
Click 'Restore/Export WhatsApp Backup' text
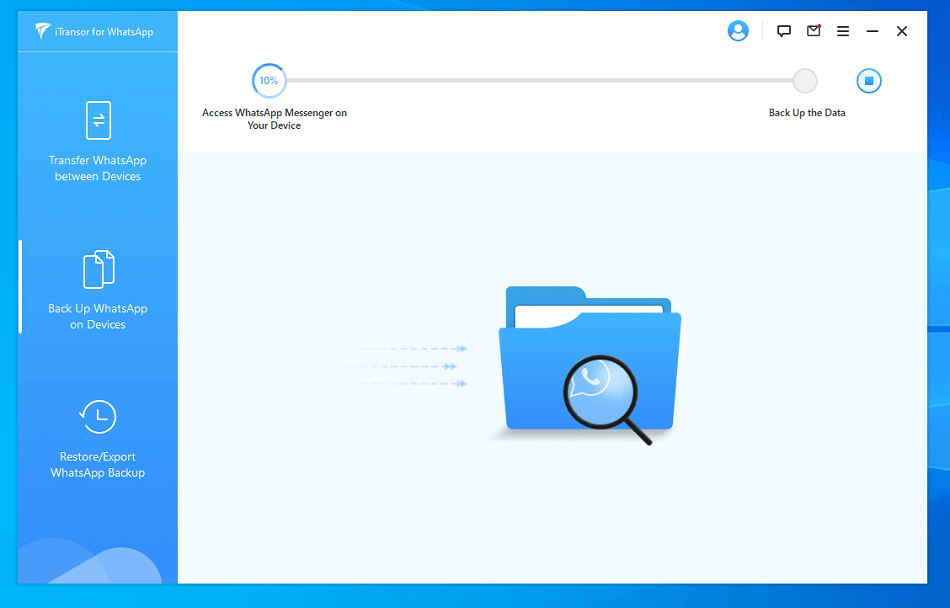98,464
